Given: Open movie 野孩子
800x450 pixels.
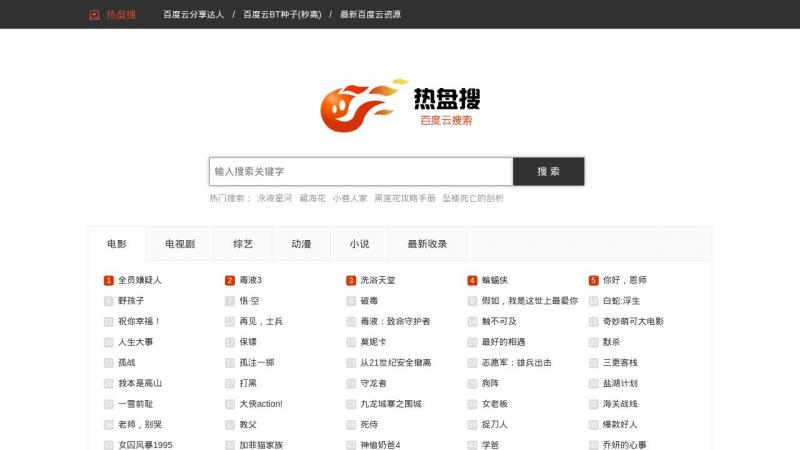Looking at the screenshot, I should tap(131, 301).
